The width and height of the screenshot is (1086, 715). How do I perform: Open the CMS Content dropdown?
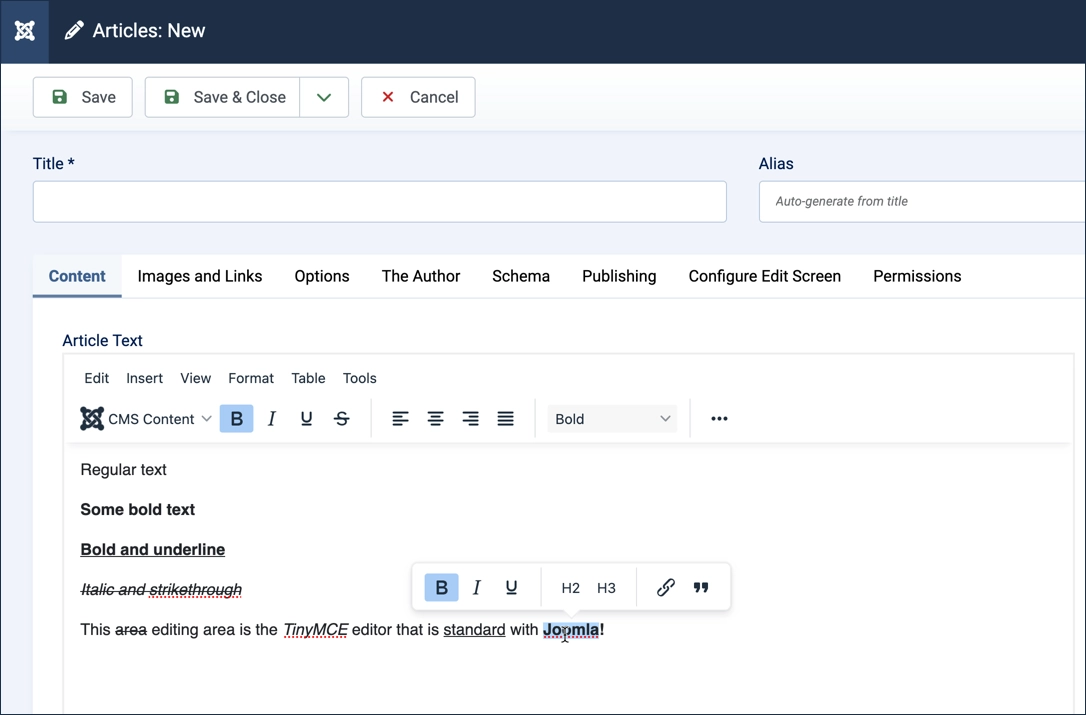(x=146, y=418)
